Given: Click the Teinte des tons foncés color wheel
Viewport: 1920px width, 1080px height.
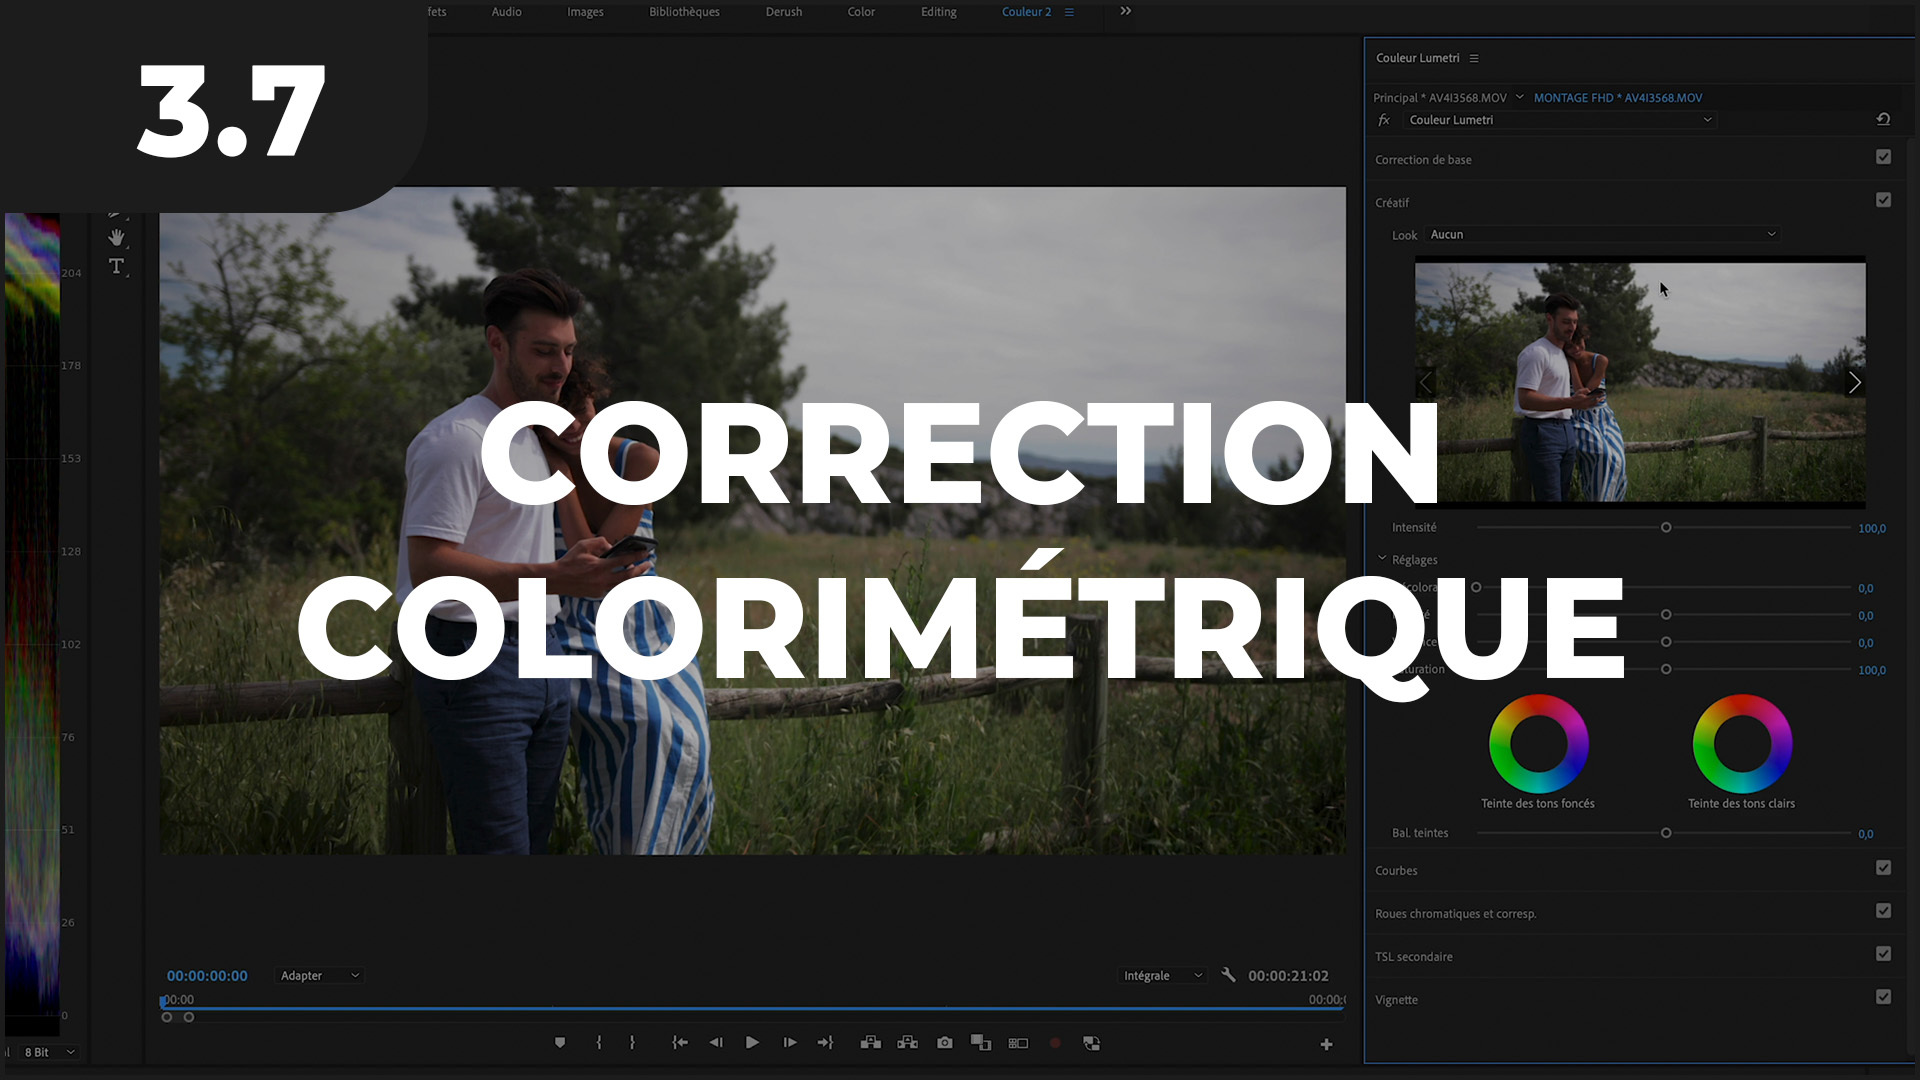Looking at the screenshot, I should point(1538,744).
